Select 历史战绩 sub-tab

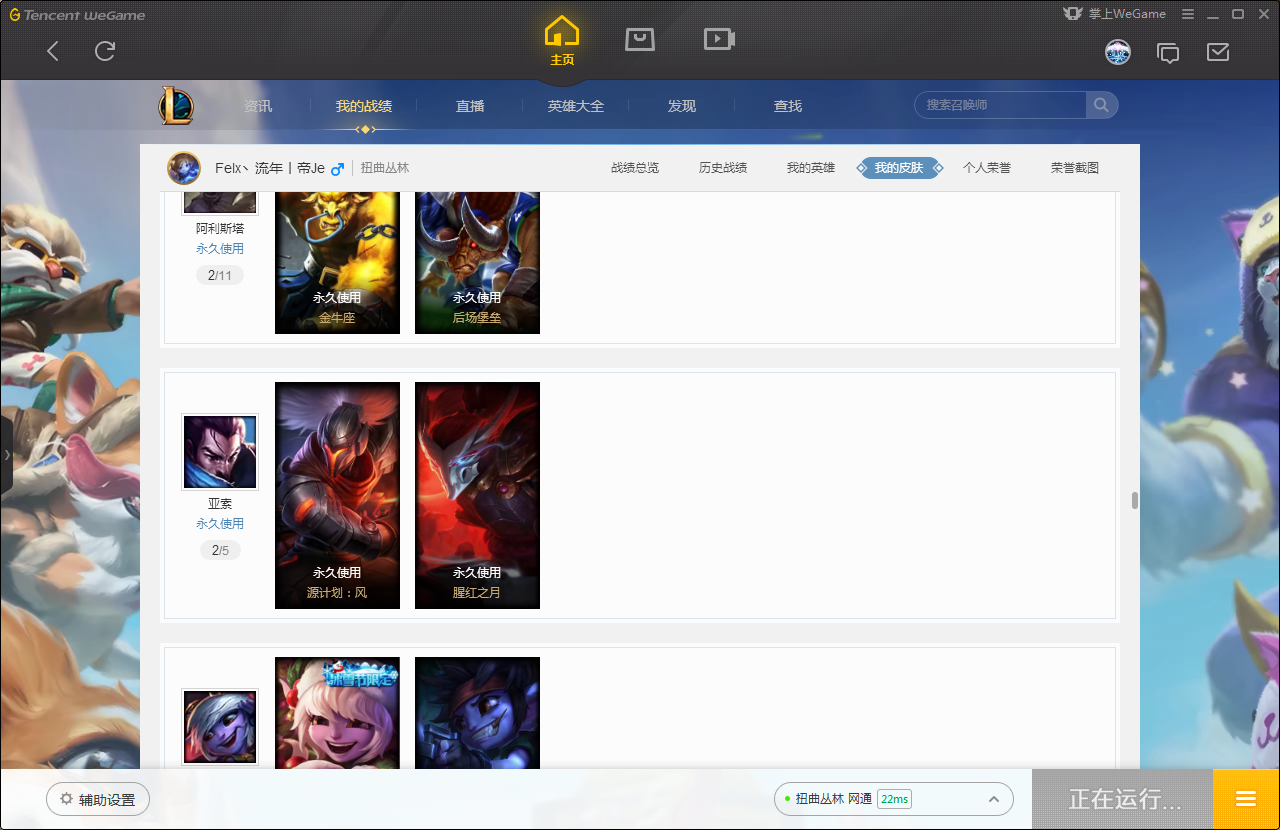click(723, 168)
